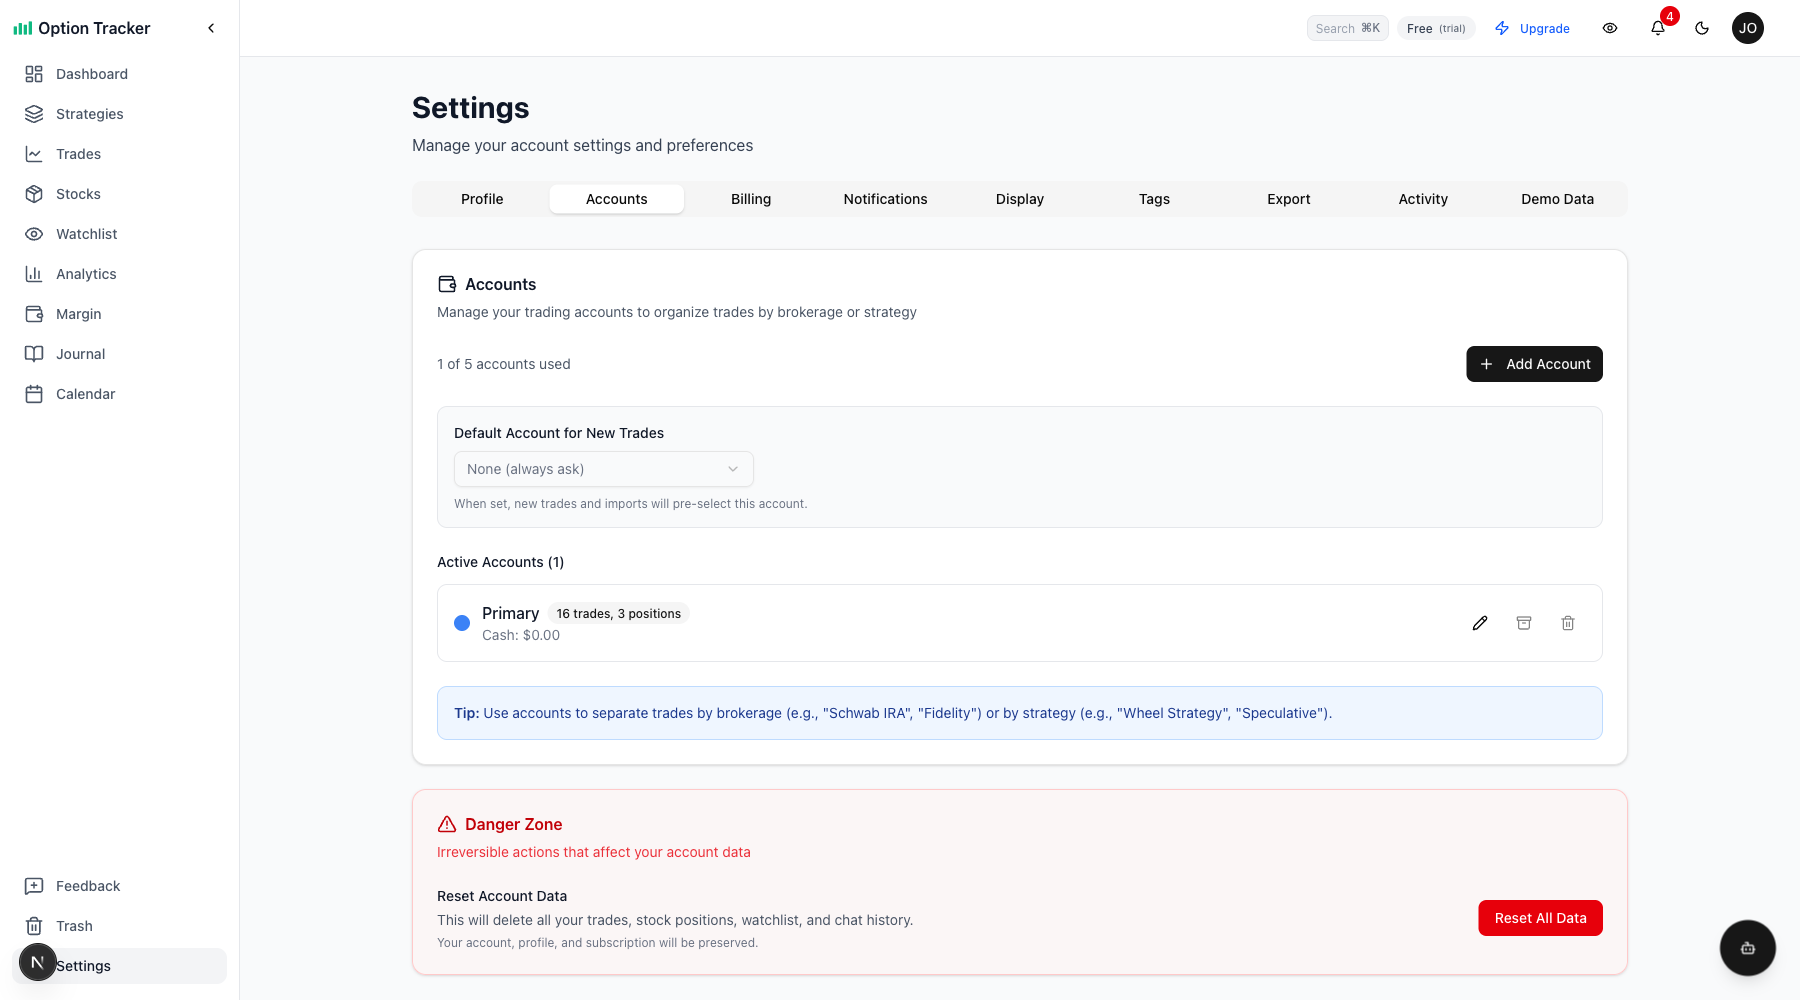
Task: Collapse the sidebar with the chevron
Action: (211, 28)
